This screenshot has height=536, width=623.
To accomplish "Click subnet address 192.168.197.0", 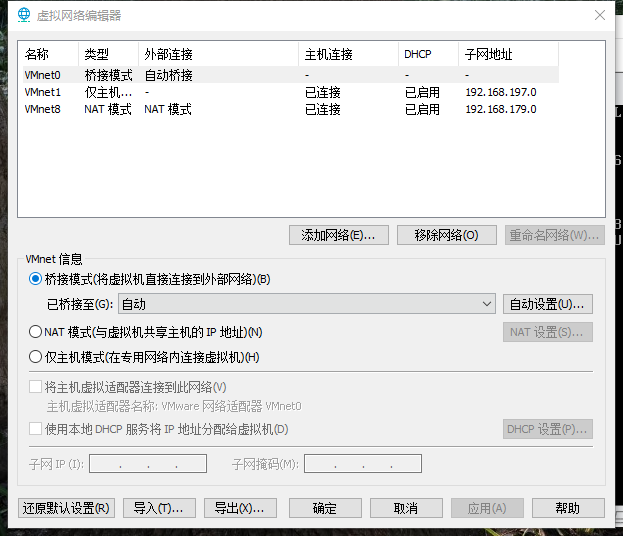I will coord(501,92).
